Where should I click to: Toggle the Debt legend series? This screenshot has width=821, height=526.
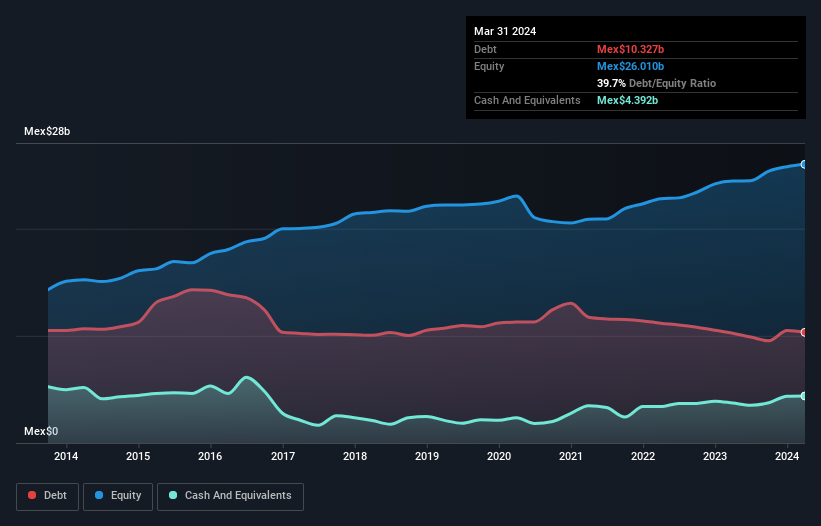tap(46, 496)
